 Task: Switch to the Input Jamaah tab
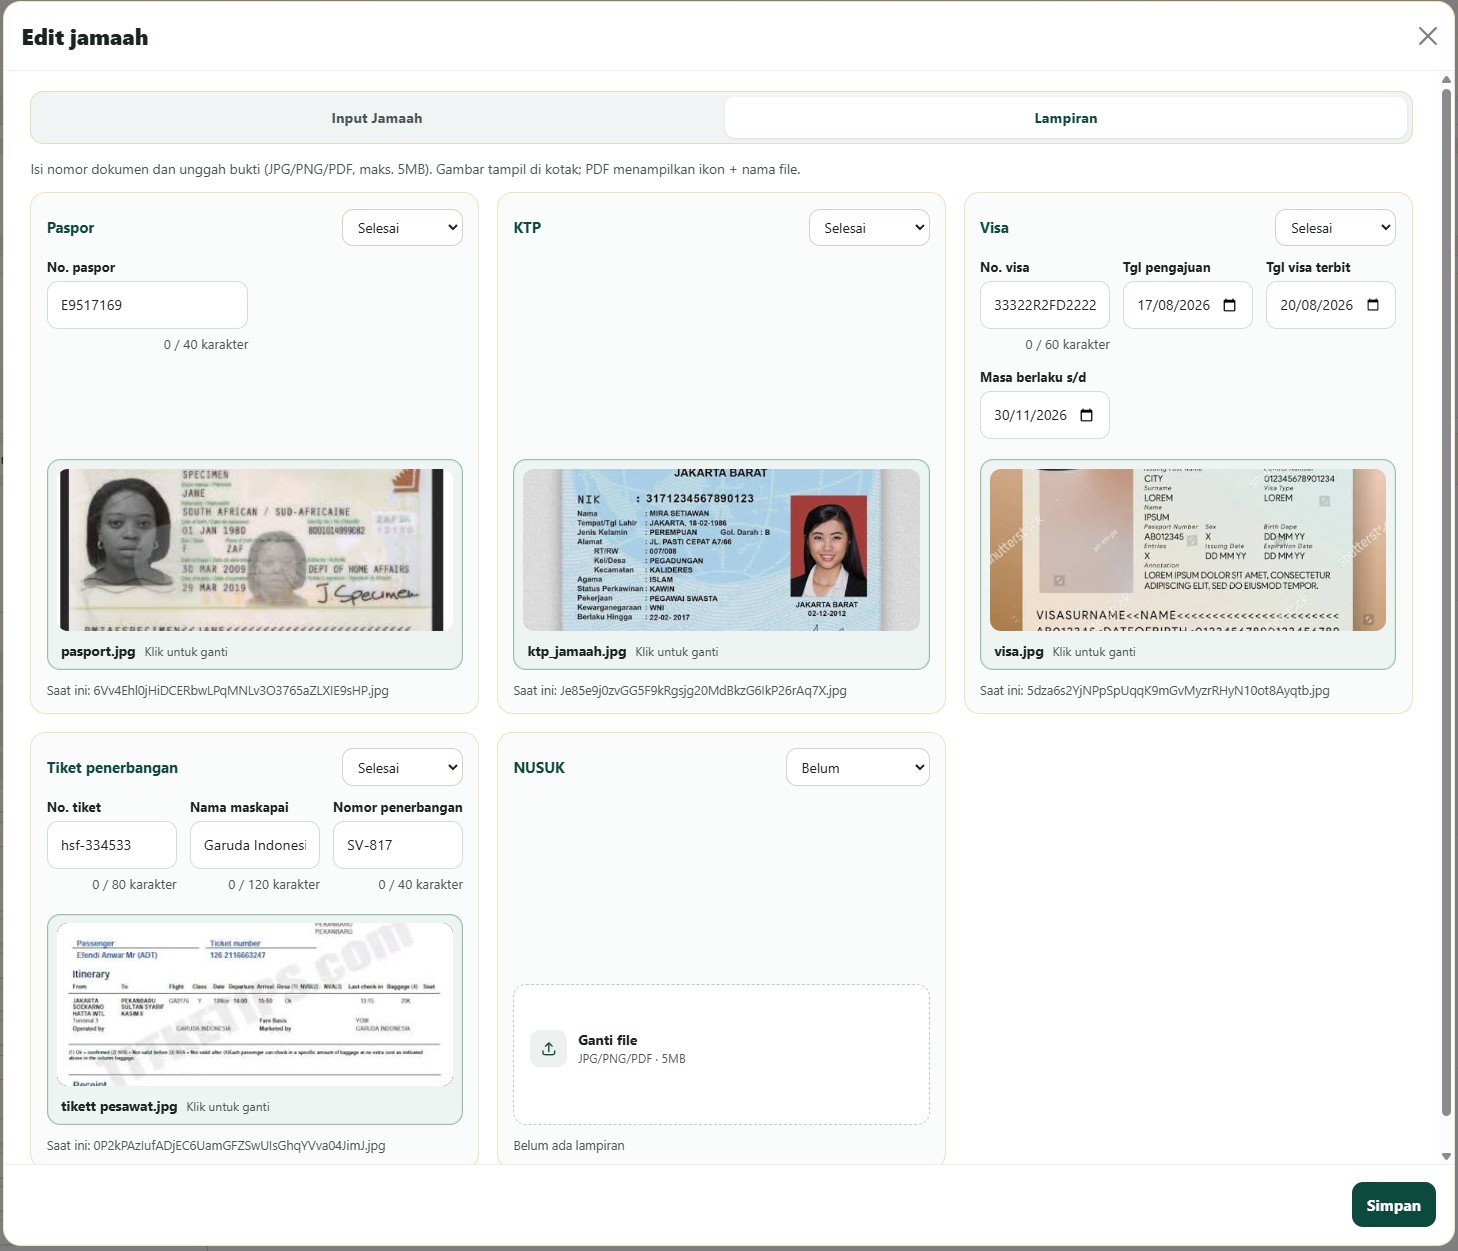pyautogui.click(x=377, y=118)
